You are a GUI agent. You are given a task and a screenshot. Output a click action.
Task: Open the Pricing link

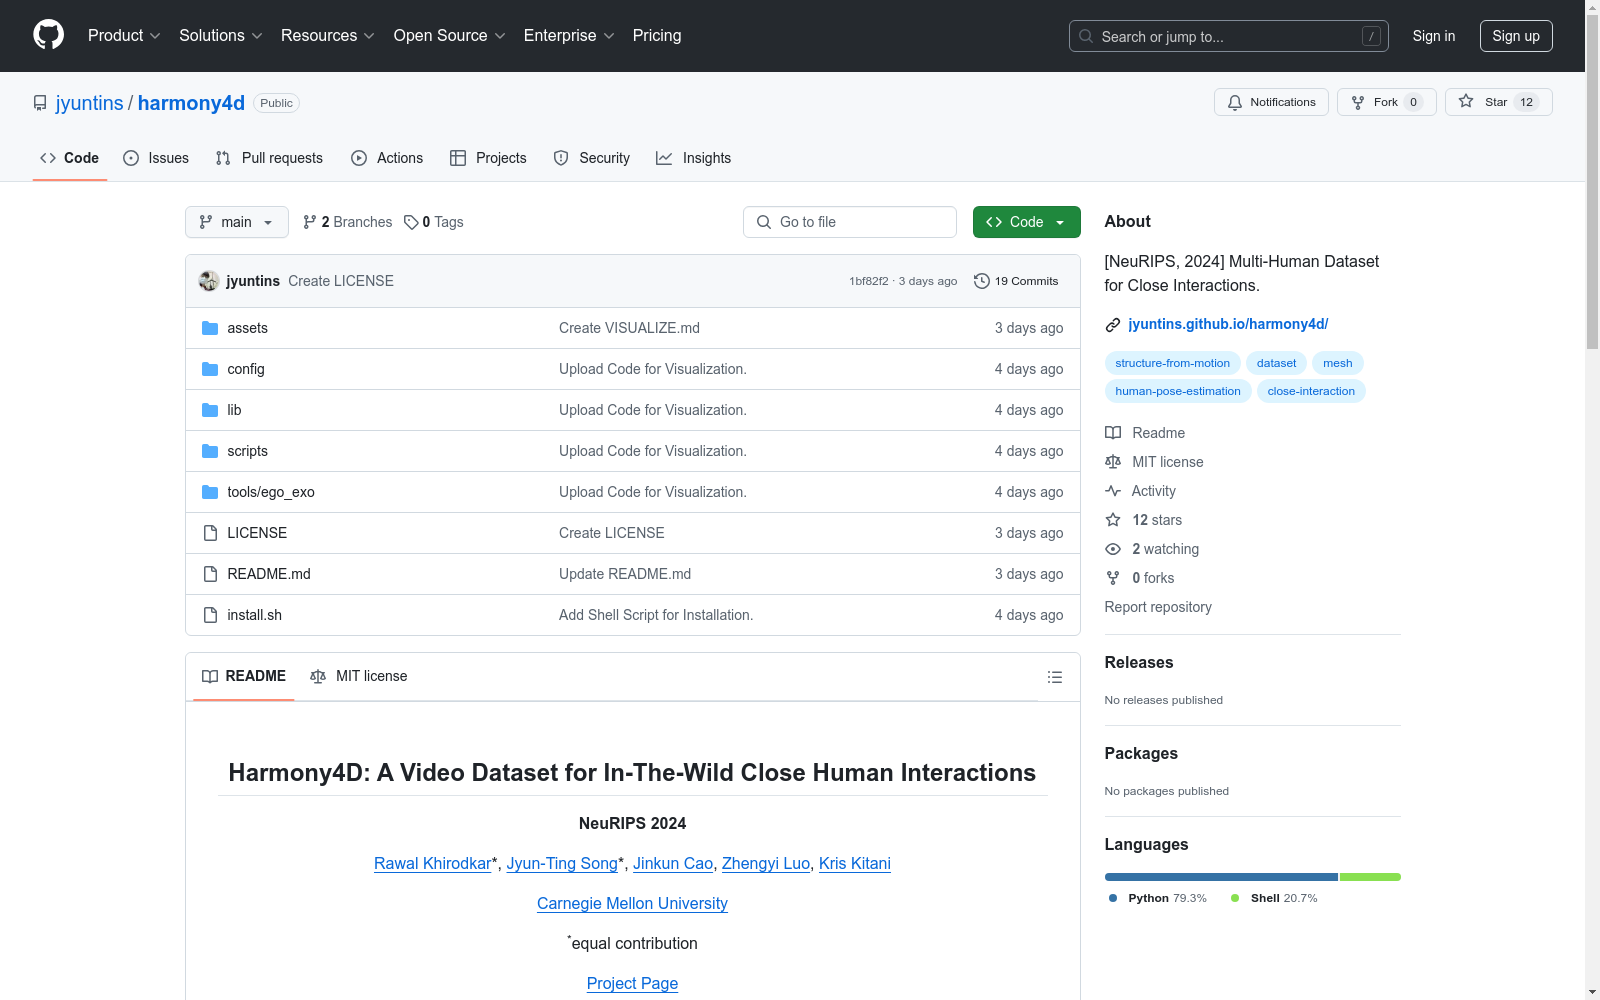point(657,35)
